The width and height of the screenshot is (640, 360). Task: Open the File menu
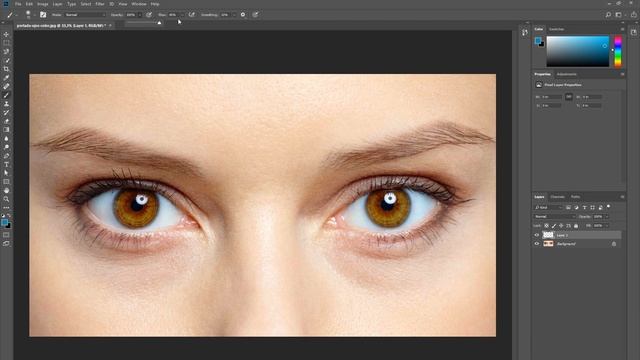coord(18,4)
